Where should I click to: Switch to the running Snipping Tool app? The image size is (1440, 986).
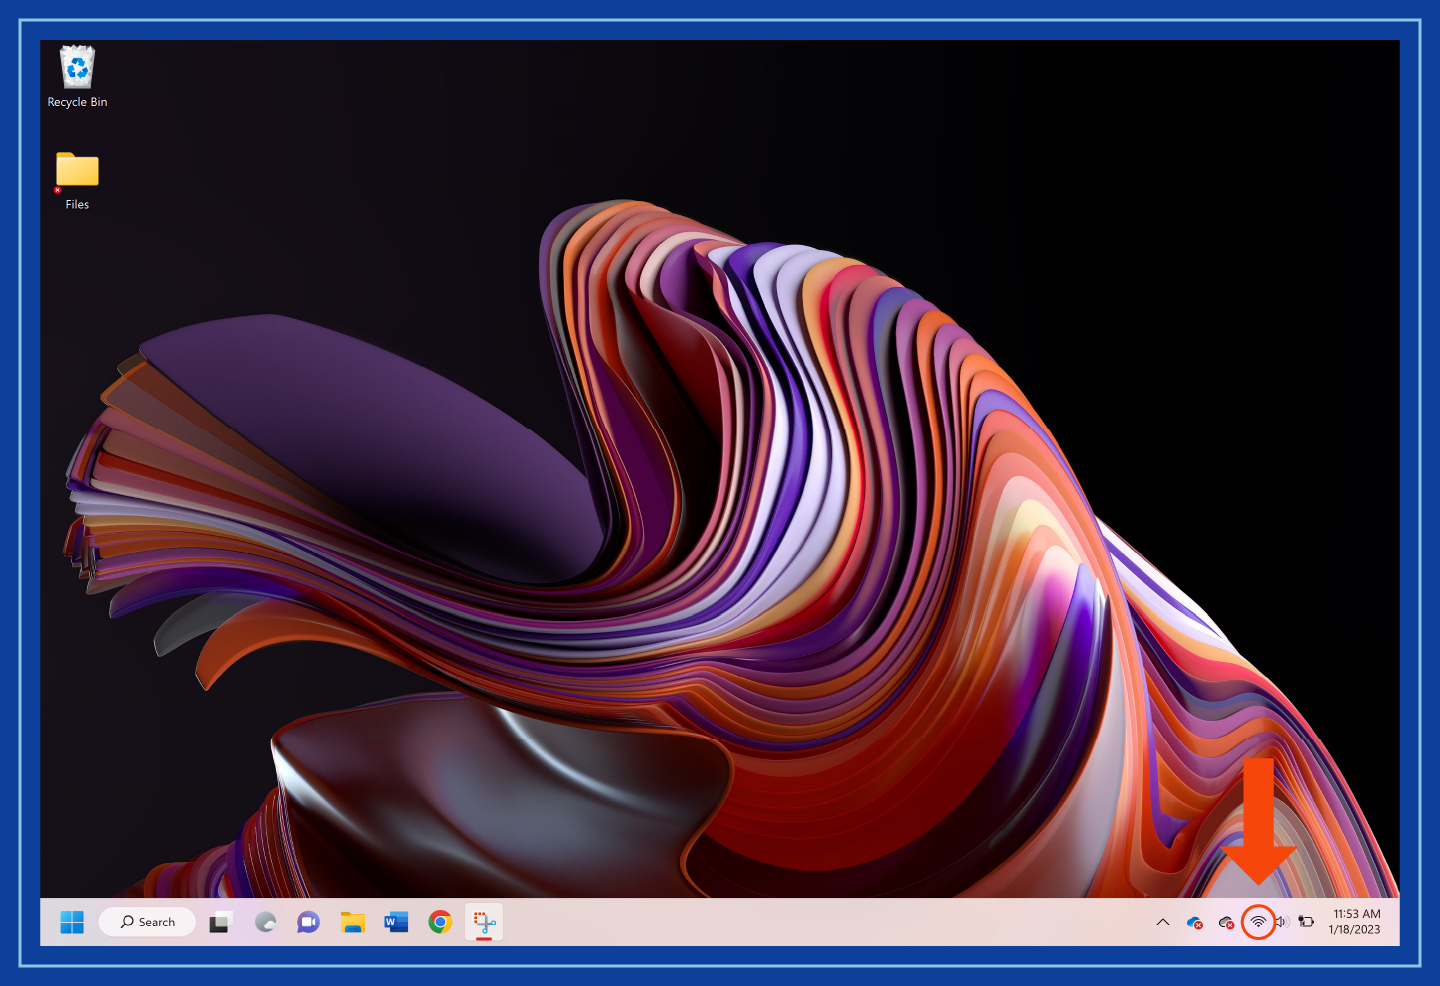tap(484, 922)
